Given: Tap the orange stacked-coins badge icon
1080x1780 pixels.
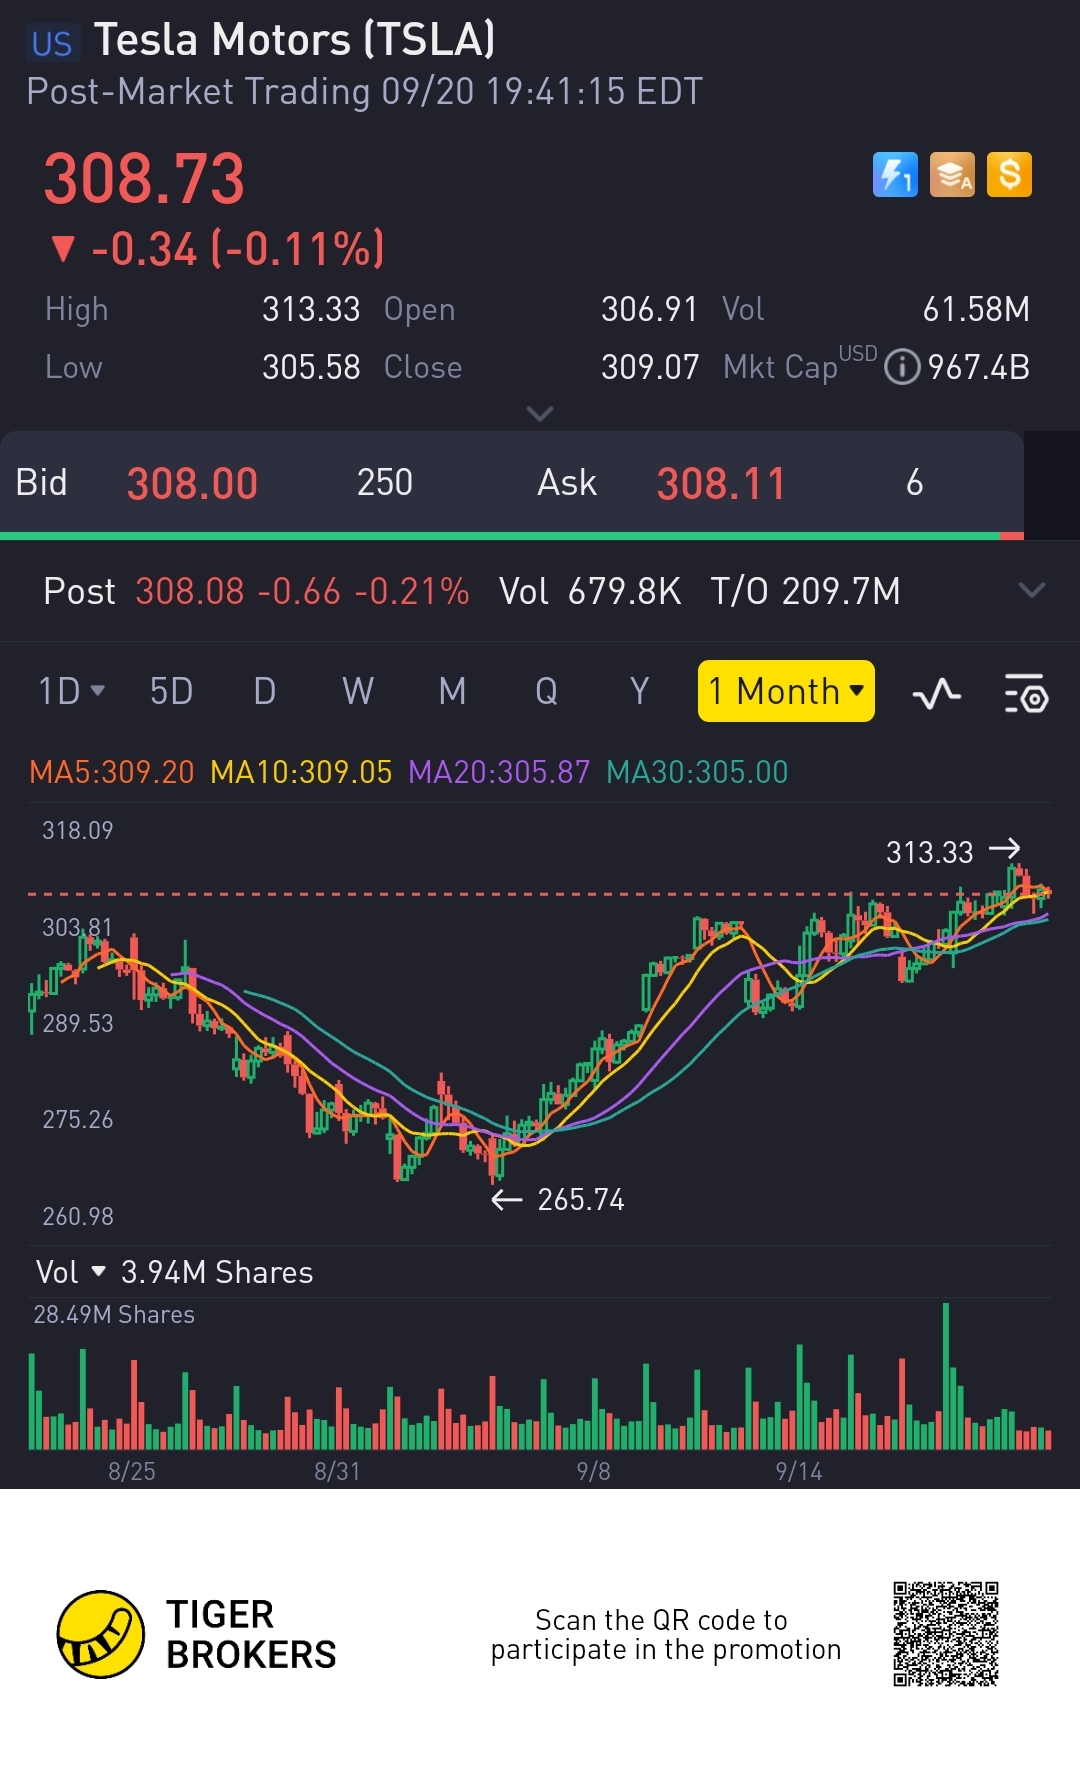Looking at the screenshot, I should (x=952, y=175).
